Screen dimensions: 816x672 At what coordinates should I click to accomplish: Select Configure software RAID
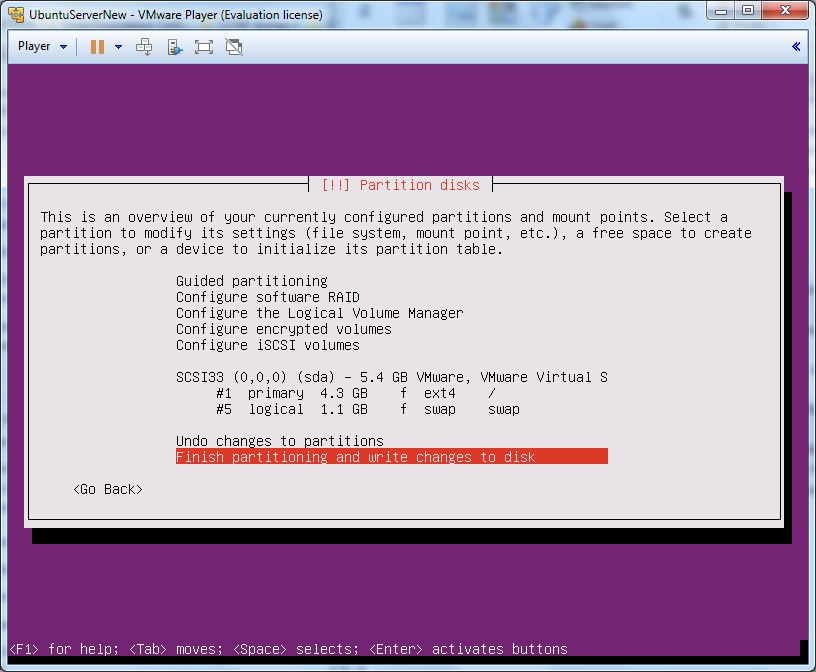tap(267, 297)
